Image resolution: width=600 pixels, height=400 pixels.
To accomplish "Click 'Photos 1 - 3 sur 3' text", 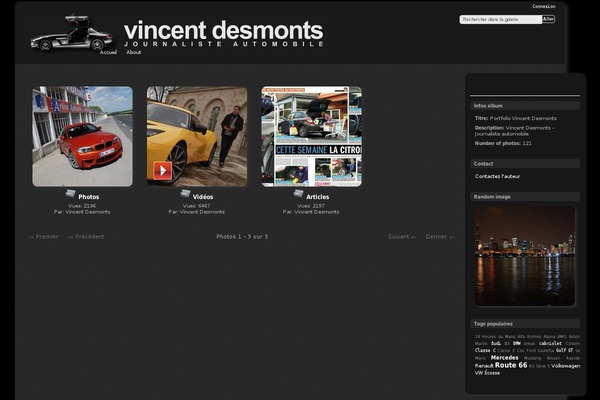I will (x=242, y=237).
